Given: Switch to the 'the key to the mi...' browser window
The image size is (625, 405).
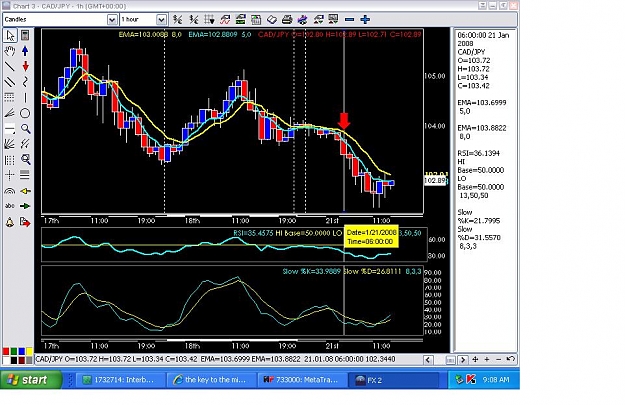Looking at the screenshot, I should click(211, 380).
